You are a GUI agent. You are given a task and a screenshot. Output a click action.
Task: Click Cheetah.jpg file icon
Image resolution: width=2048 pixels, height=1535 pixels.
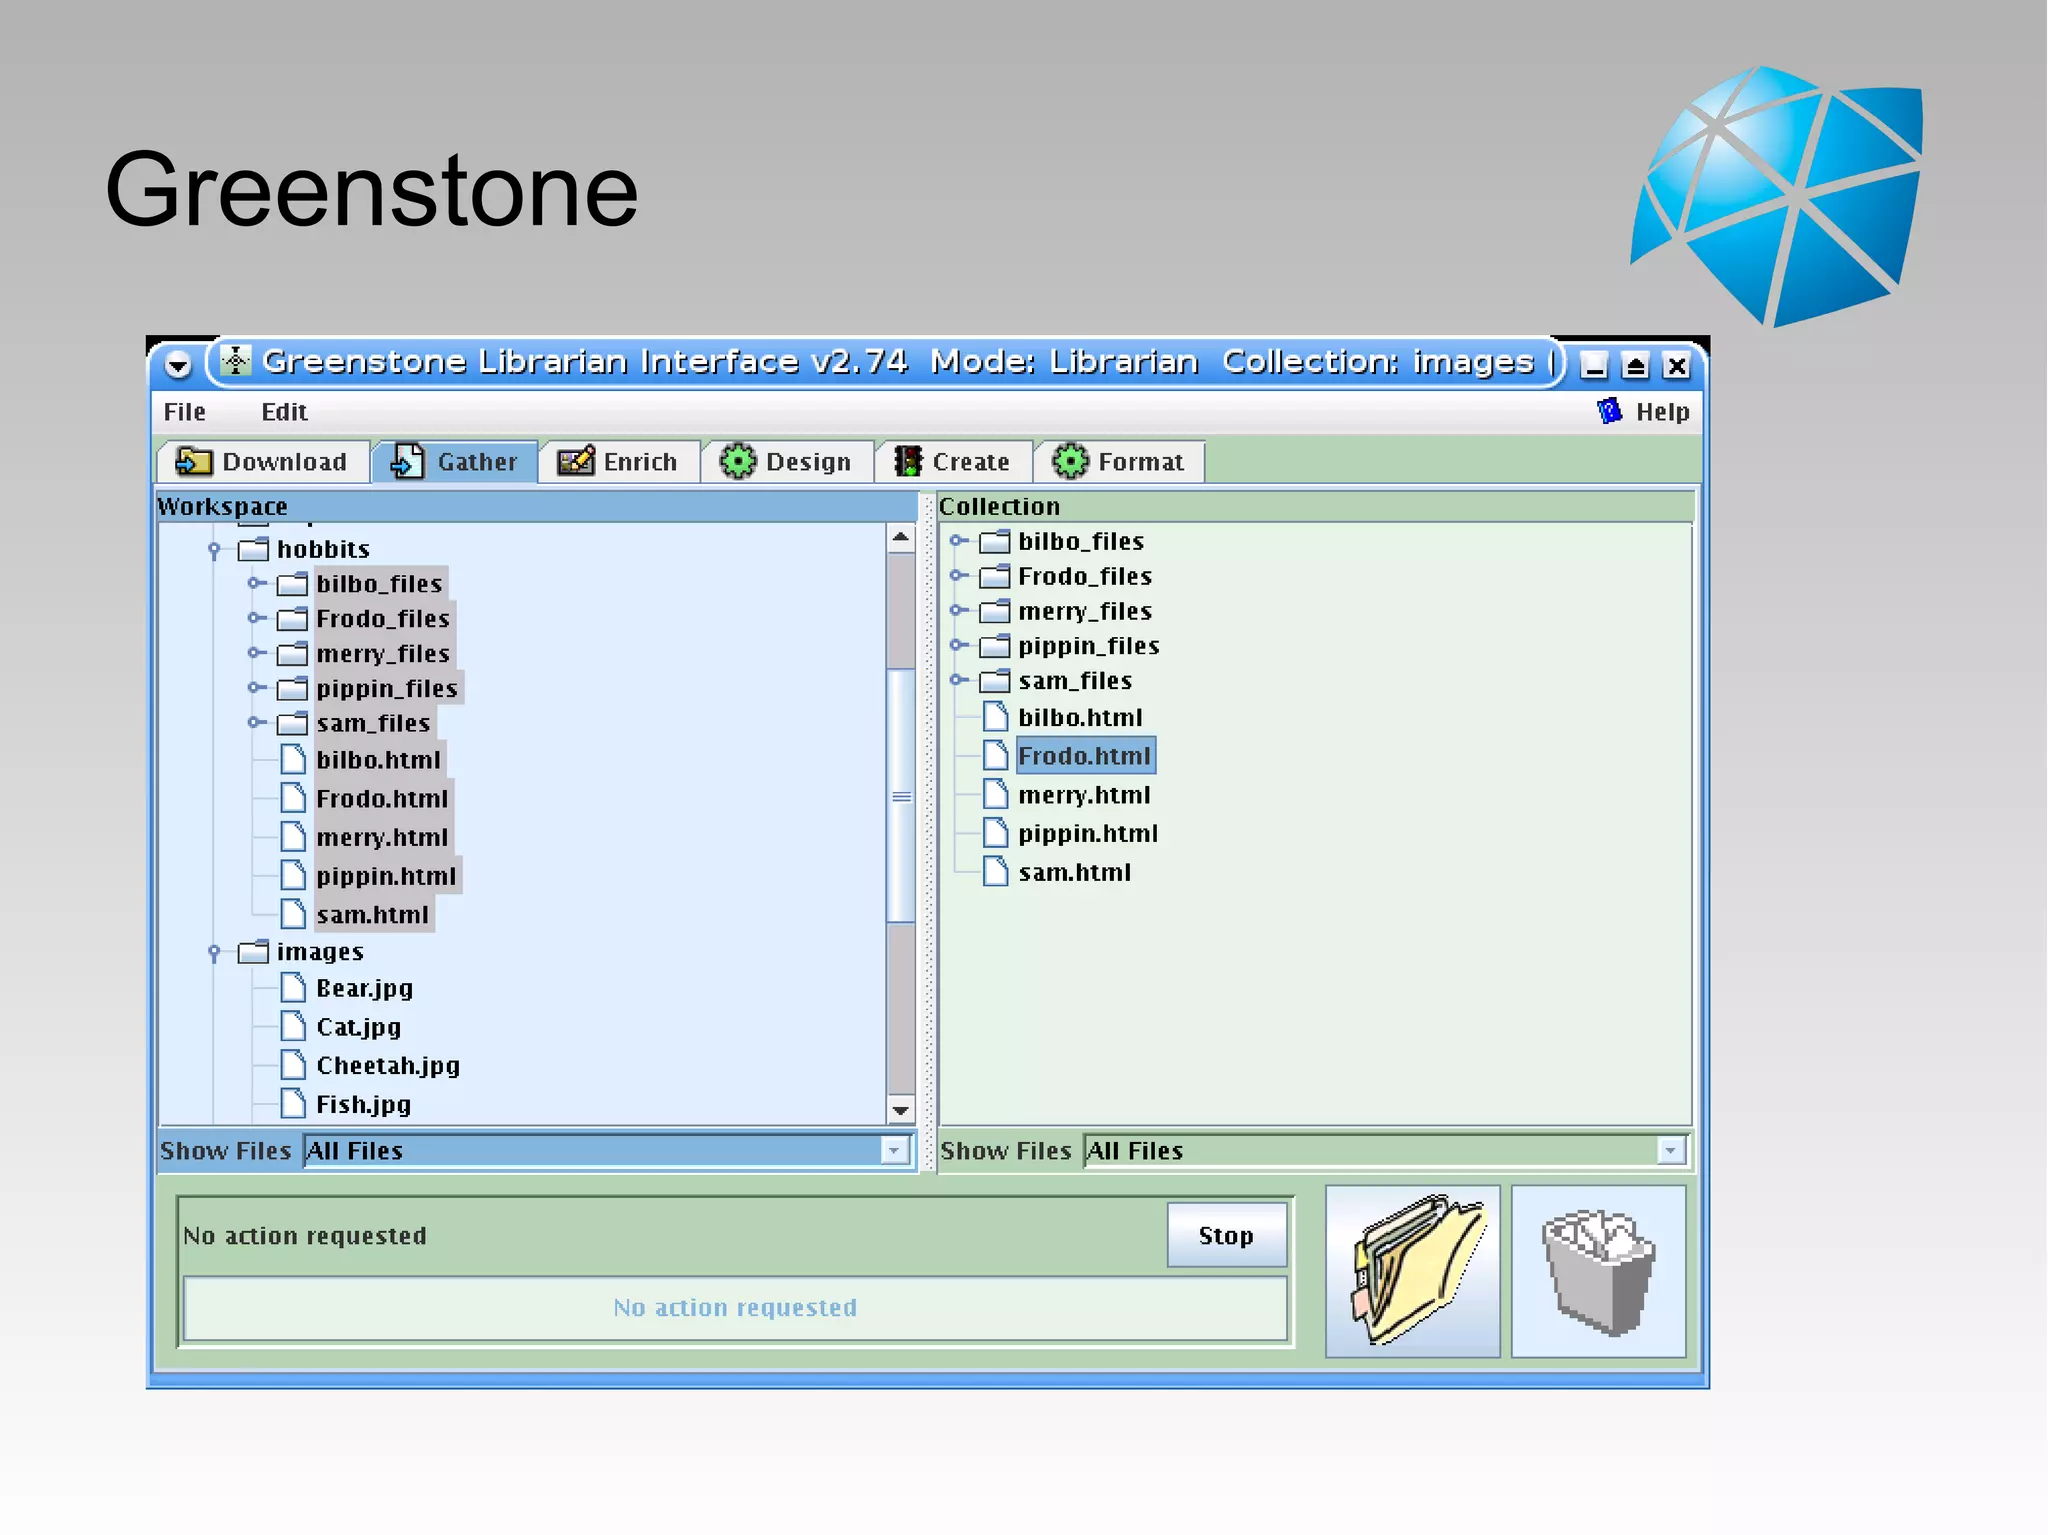point(293,1065)
